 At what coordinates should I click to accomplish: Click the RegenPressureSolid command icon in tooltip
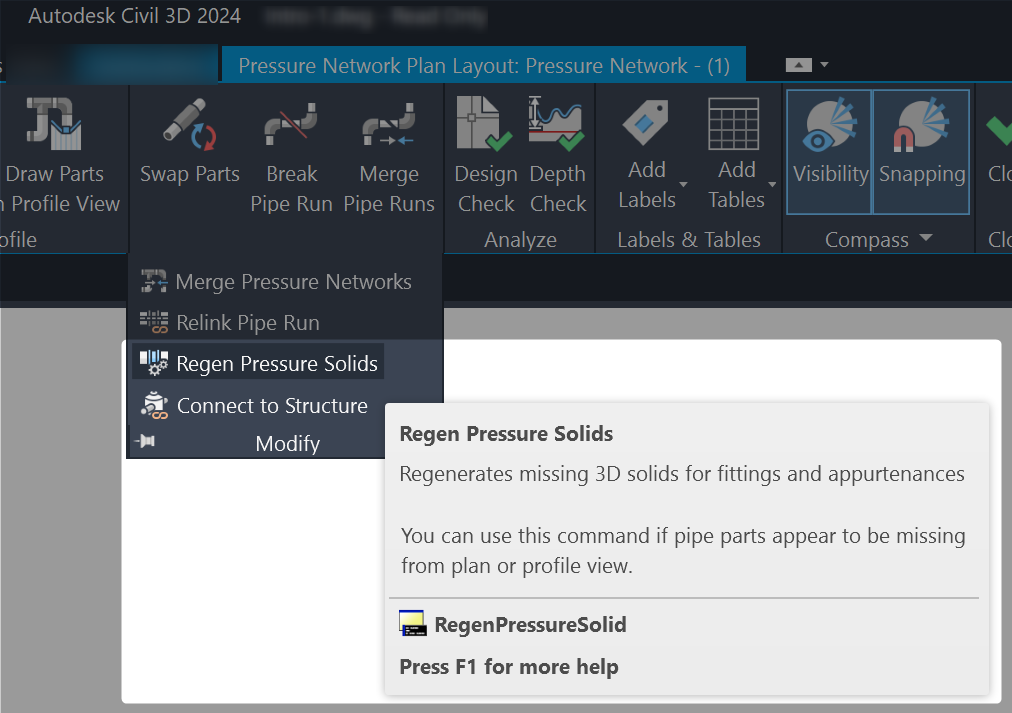point(412,624)
